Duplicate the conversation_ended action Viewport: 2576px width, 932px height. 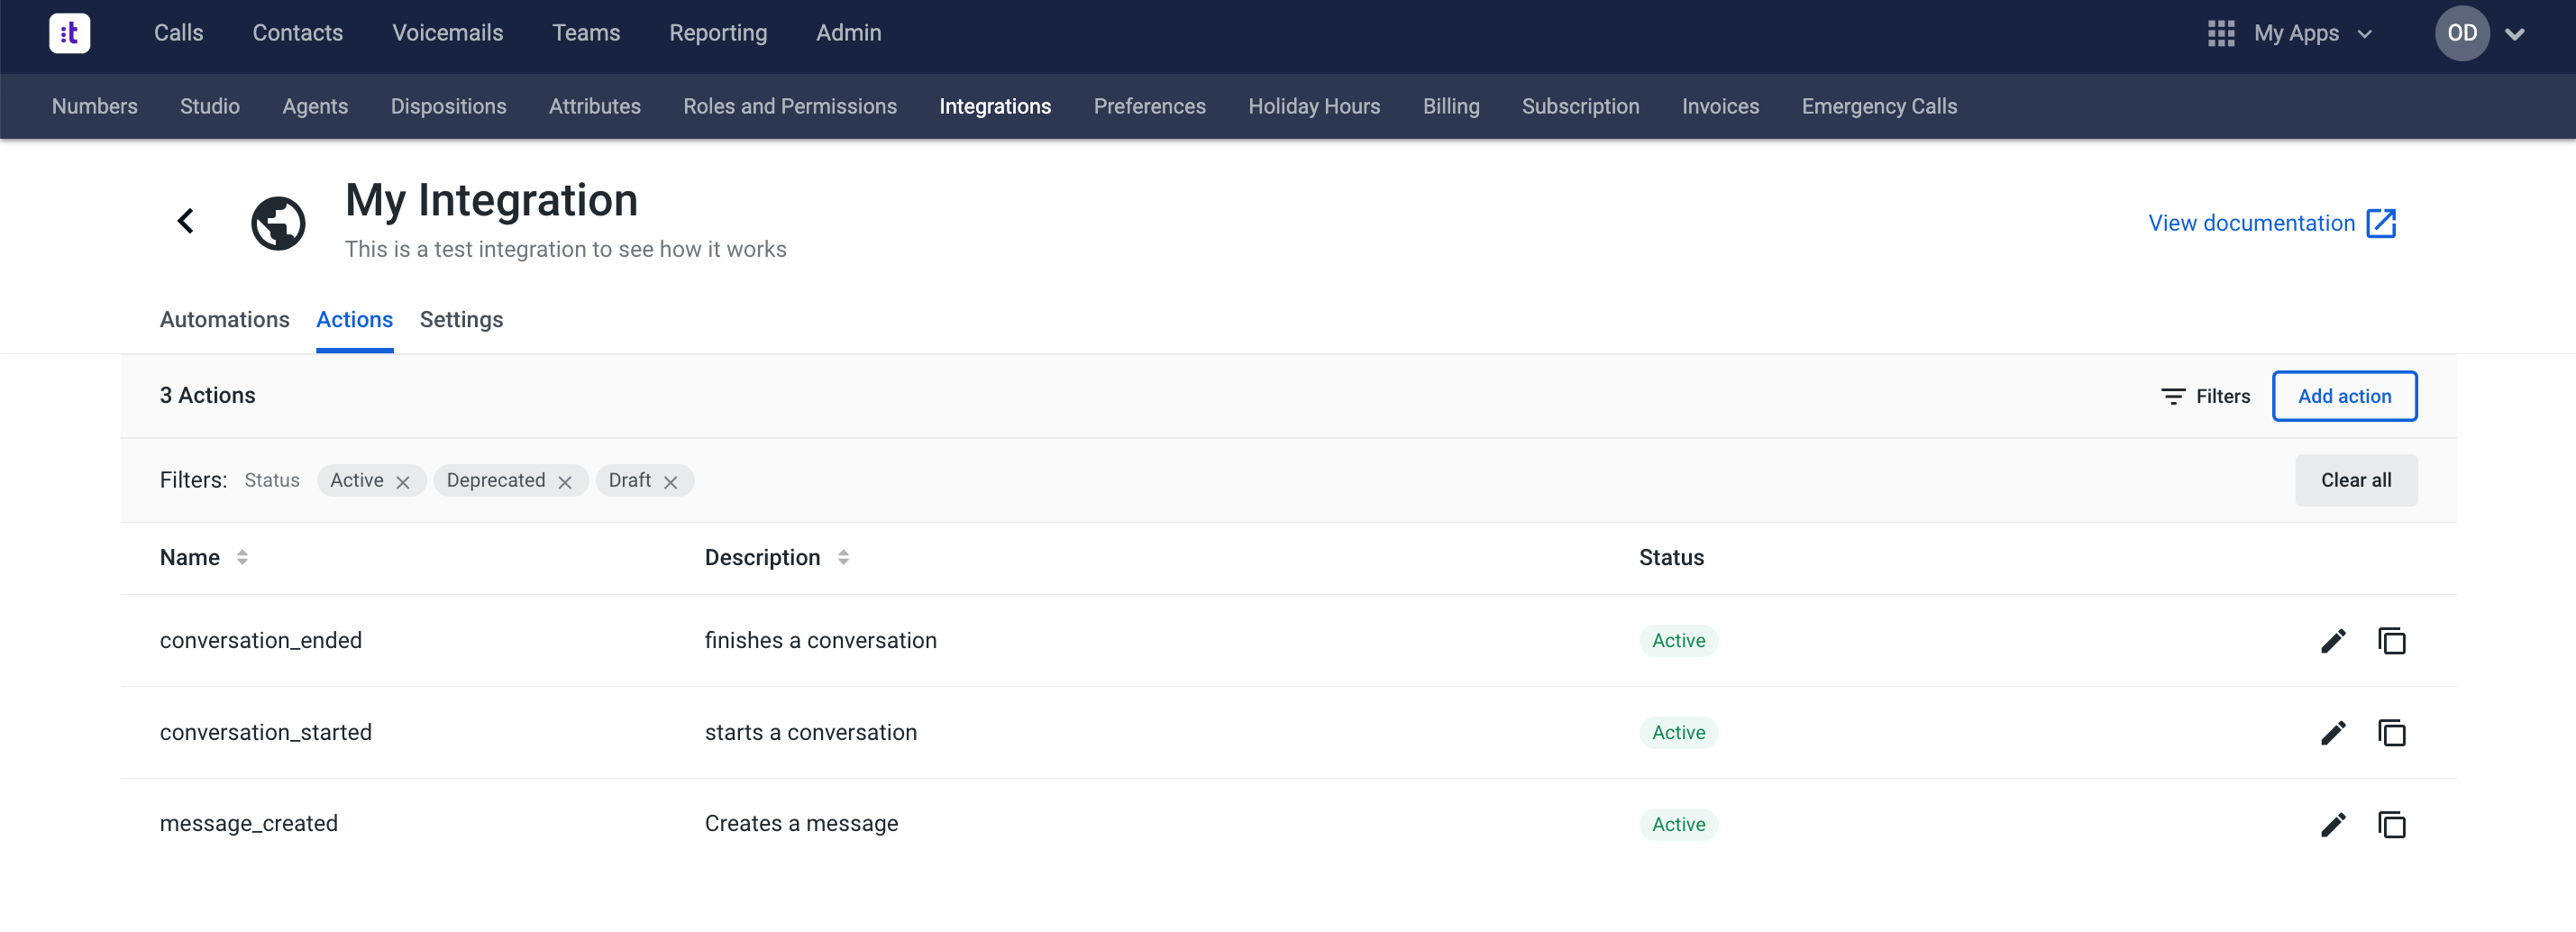click(2391, 641)
